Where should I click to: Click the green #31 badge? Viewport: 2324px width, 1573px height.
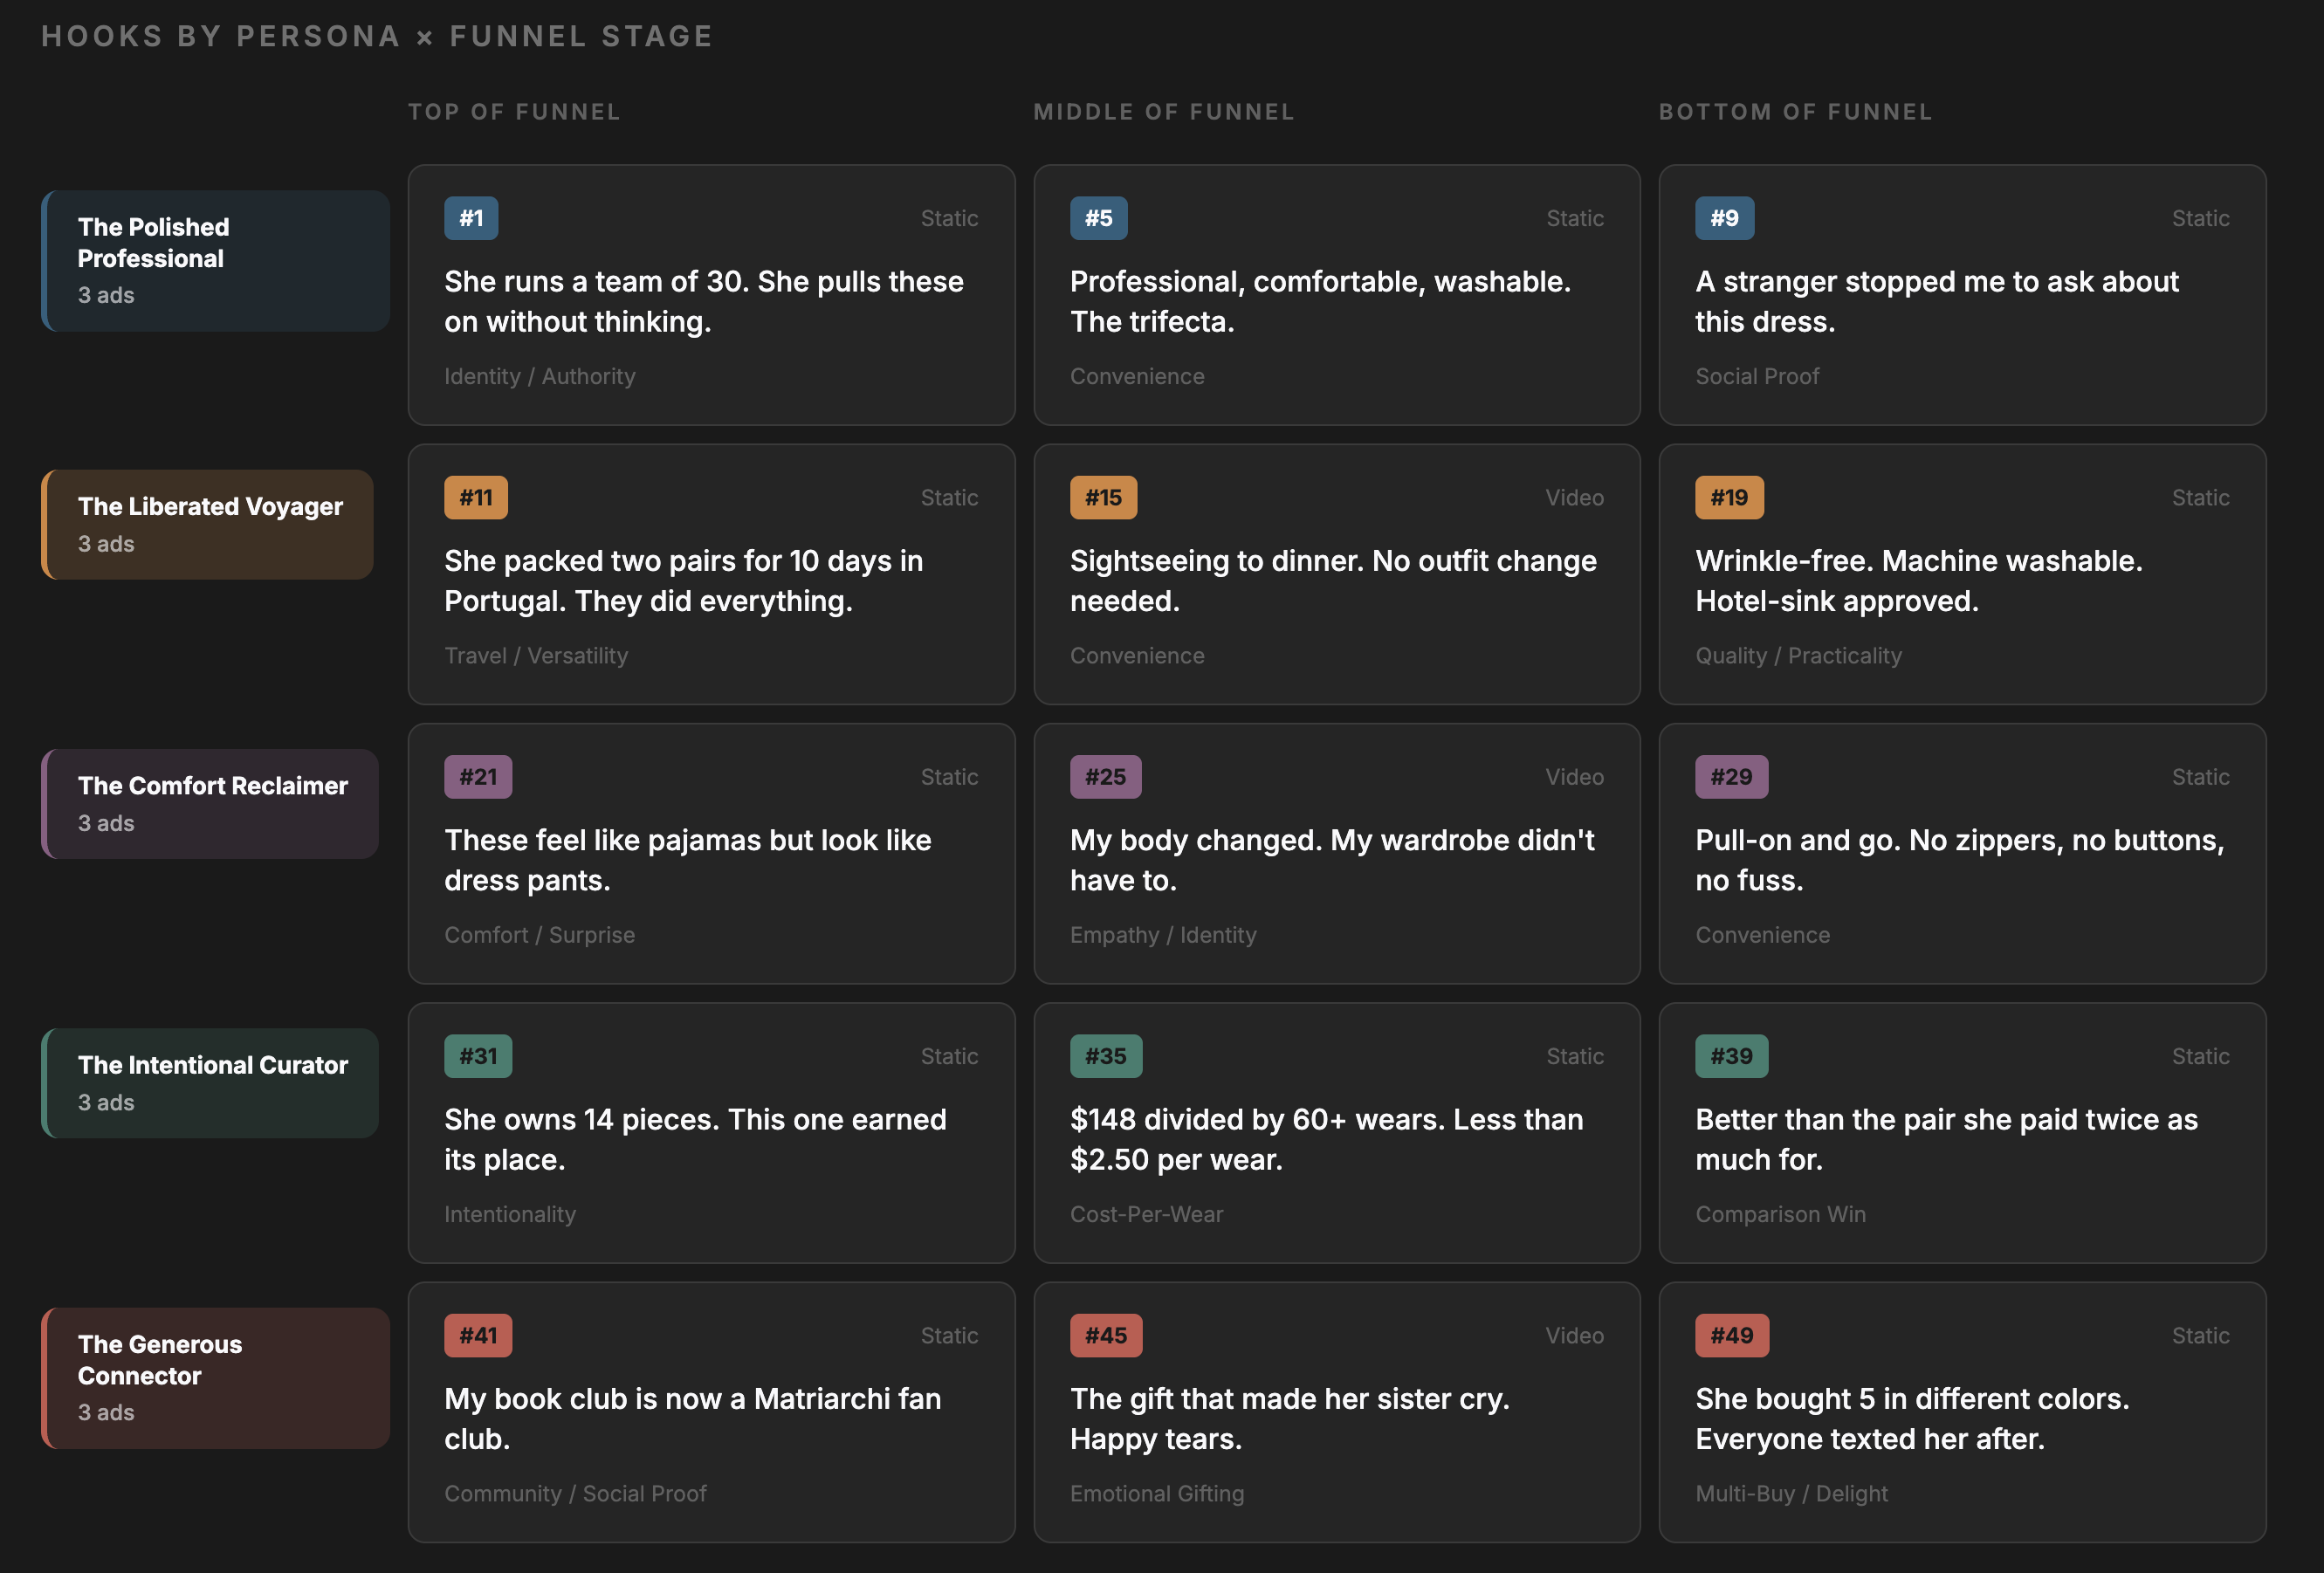[478, 1056]
